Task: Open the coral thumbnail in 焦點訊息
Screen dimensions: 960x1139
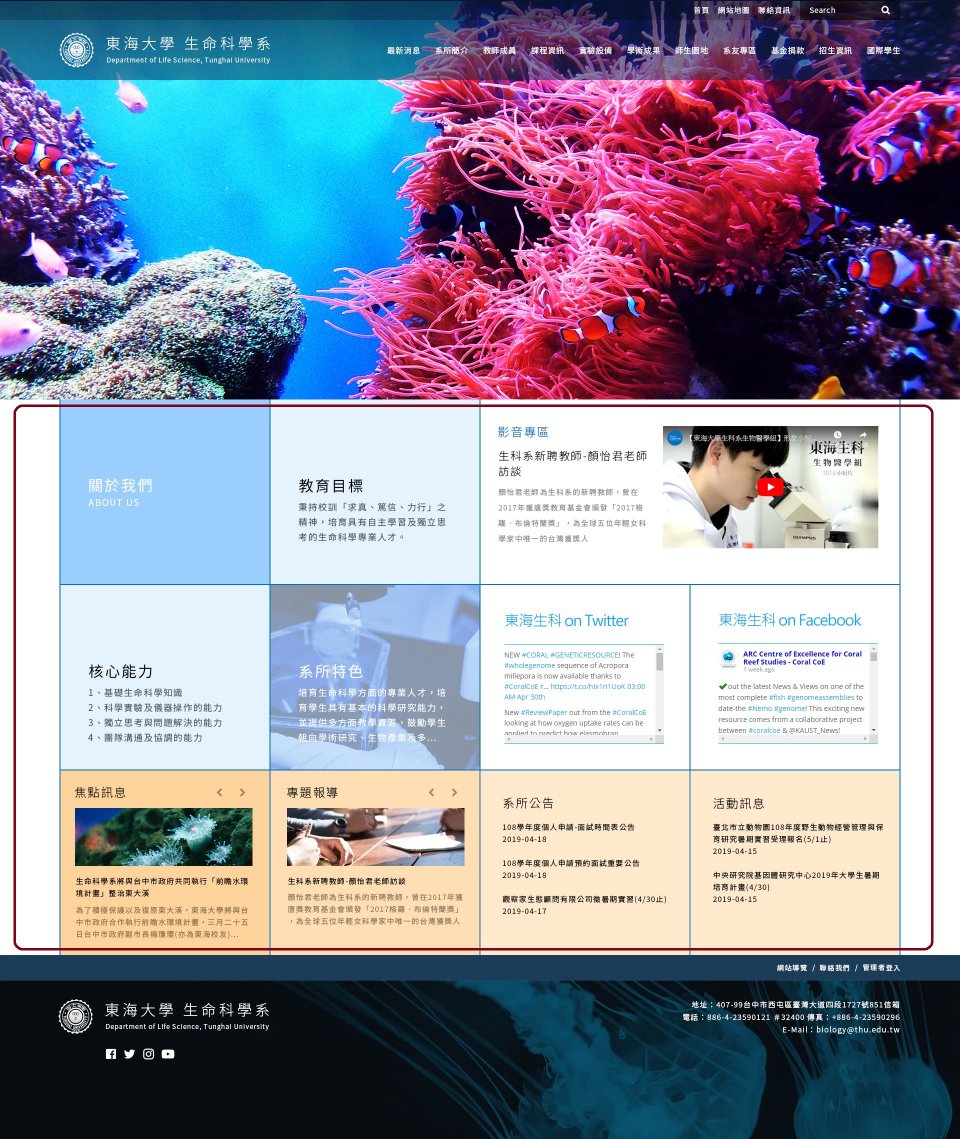Action: (x=164, y=837)
